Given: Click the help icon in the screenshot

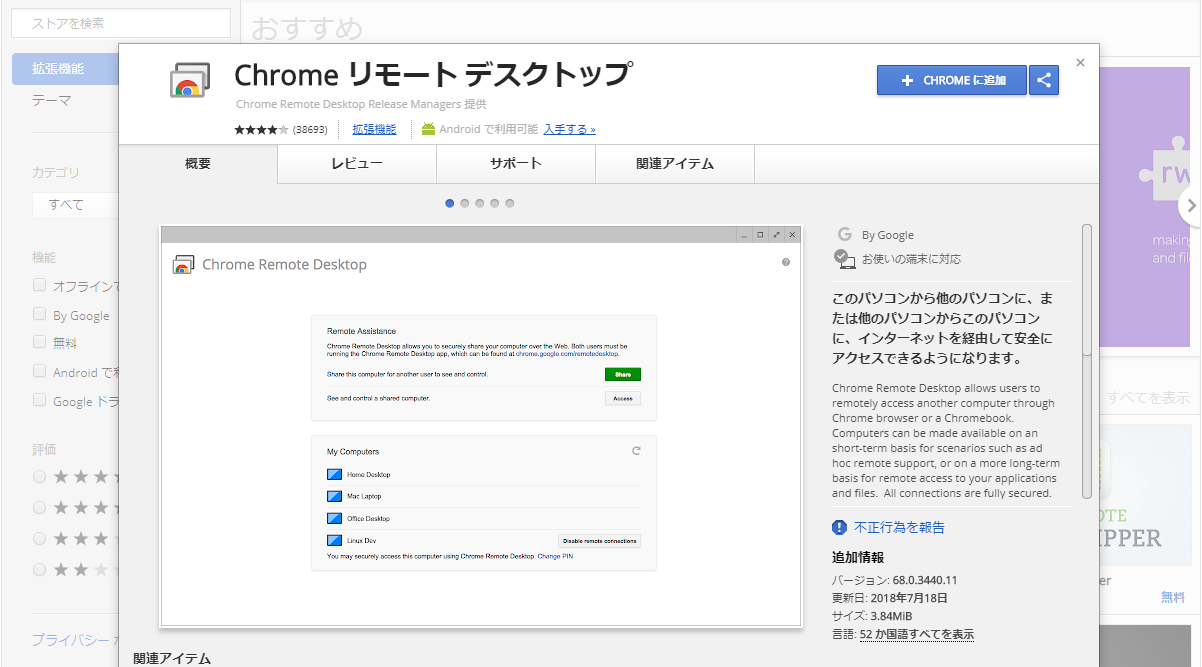Looking at the screenshot, I should (x=786, y=262).
